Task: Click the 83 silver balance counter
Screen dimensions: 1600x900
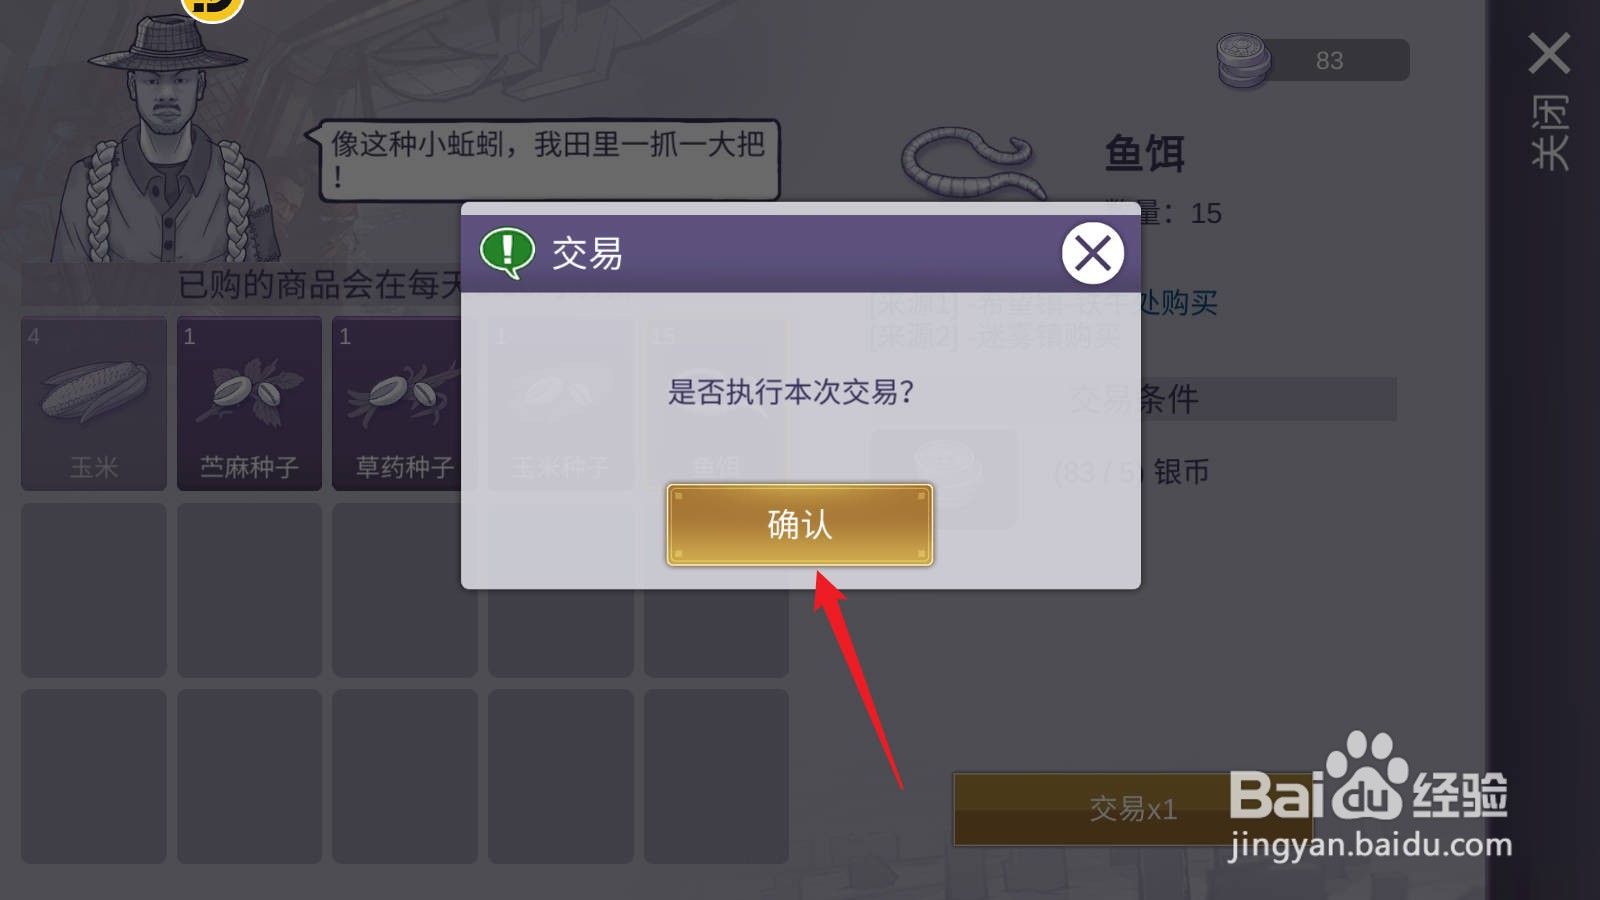Action: [x=1329, y=61]
